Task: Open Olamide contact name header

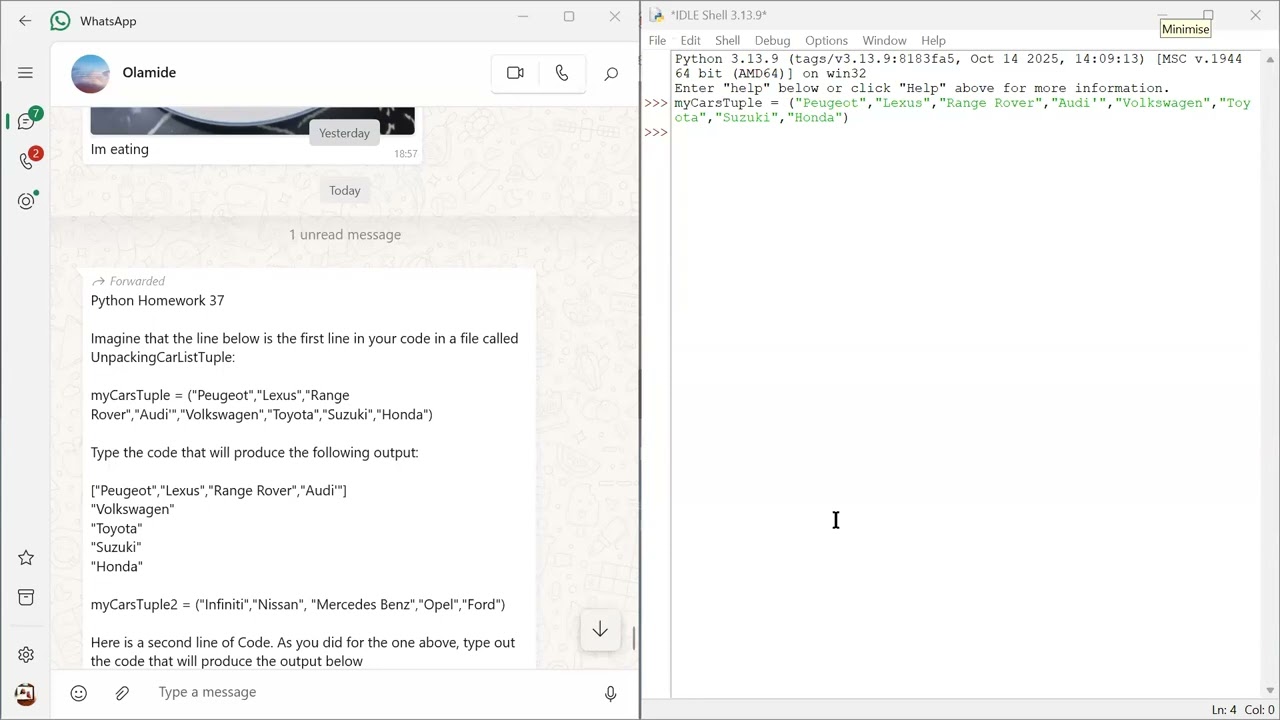Action: (x=149, y=72)
